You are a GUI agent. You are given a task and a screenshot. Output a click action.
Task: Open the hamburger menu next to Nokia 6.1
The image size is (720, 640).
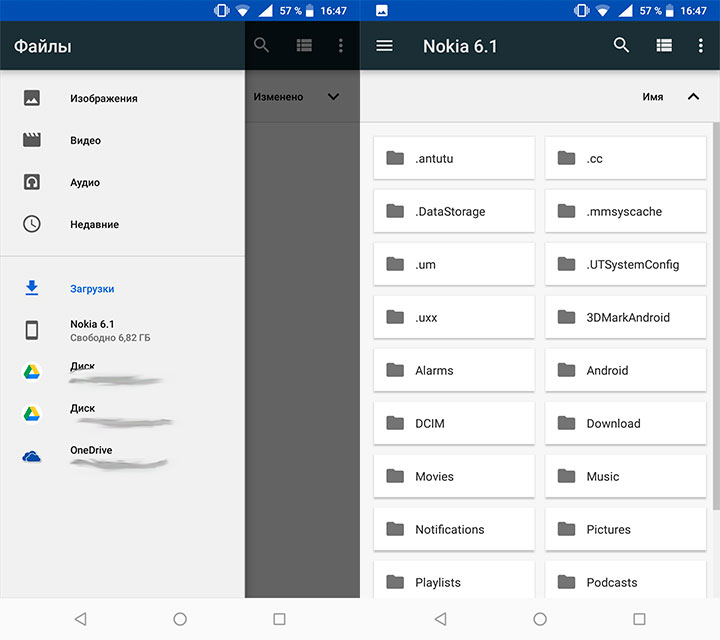[384, 46]
